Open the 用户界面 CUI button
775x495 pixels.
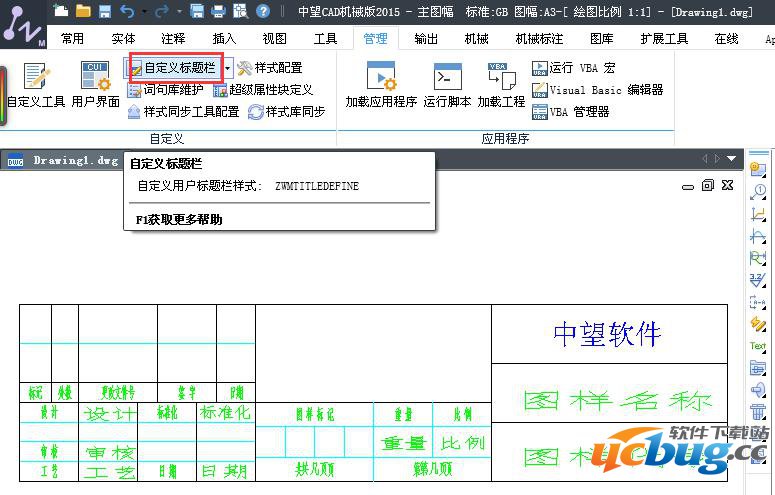[x=96, y=84]
